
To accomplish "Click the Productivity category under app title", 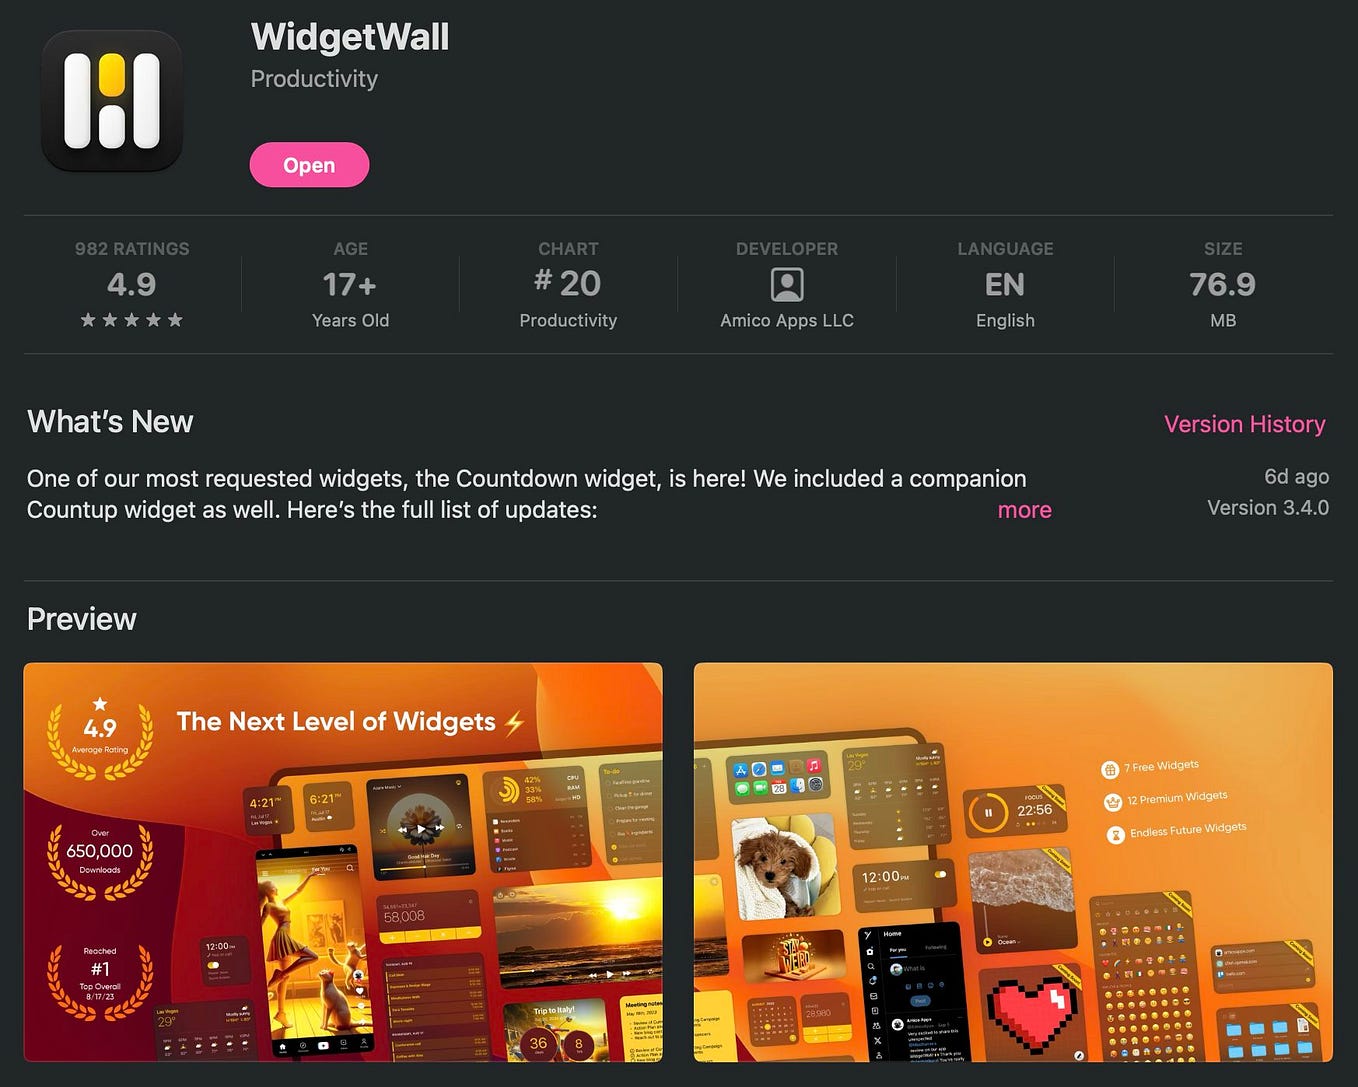I will click(x=314, y=79).
